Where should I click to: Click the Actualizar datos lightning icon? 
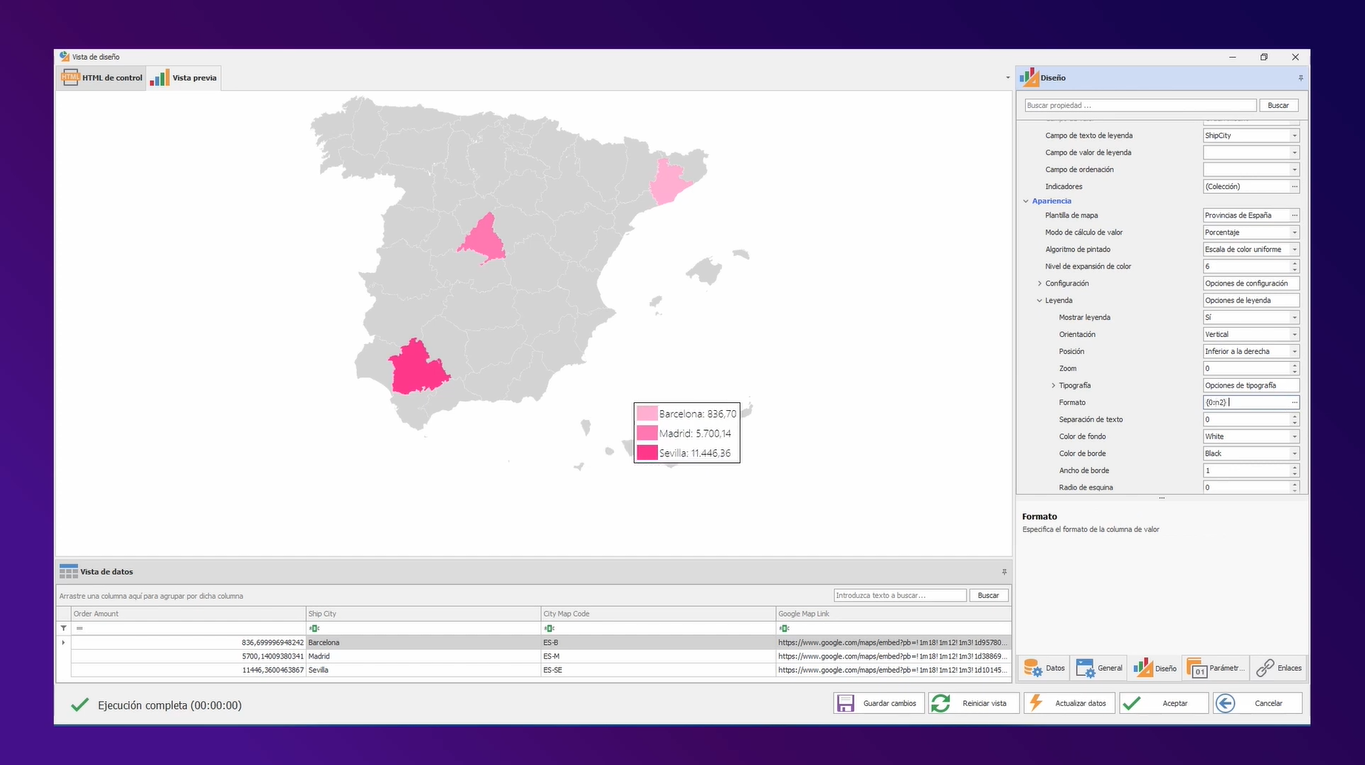1038,702
